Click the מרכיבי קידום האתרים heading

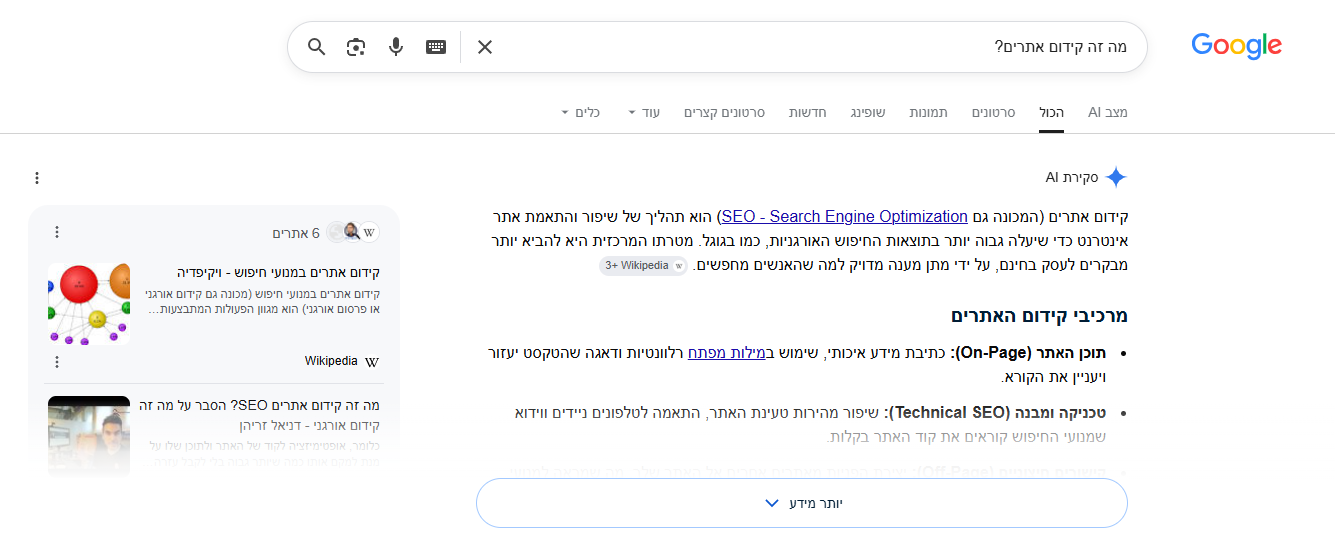[1039, 316]
